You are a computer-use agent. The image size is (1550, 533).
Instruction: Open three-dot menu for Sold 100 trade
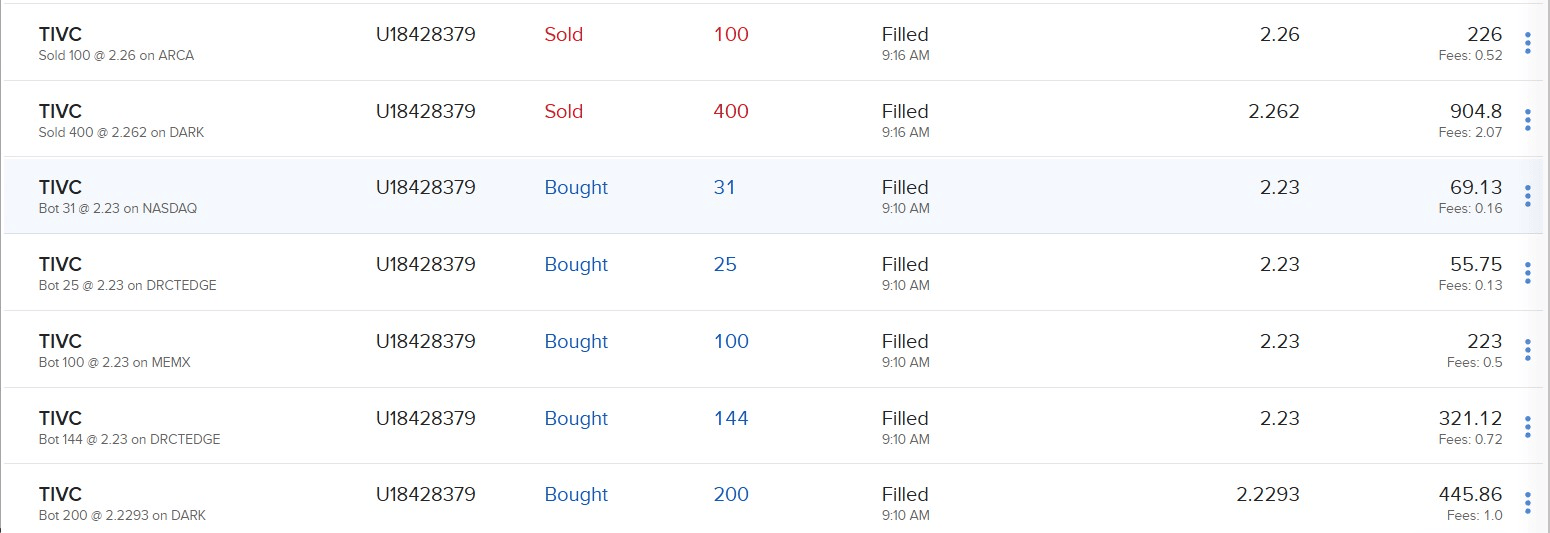pyautogui.click(x=1527, y=43)
